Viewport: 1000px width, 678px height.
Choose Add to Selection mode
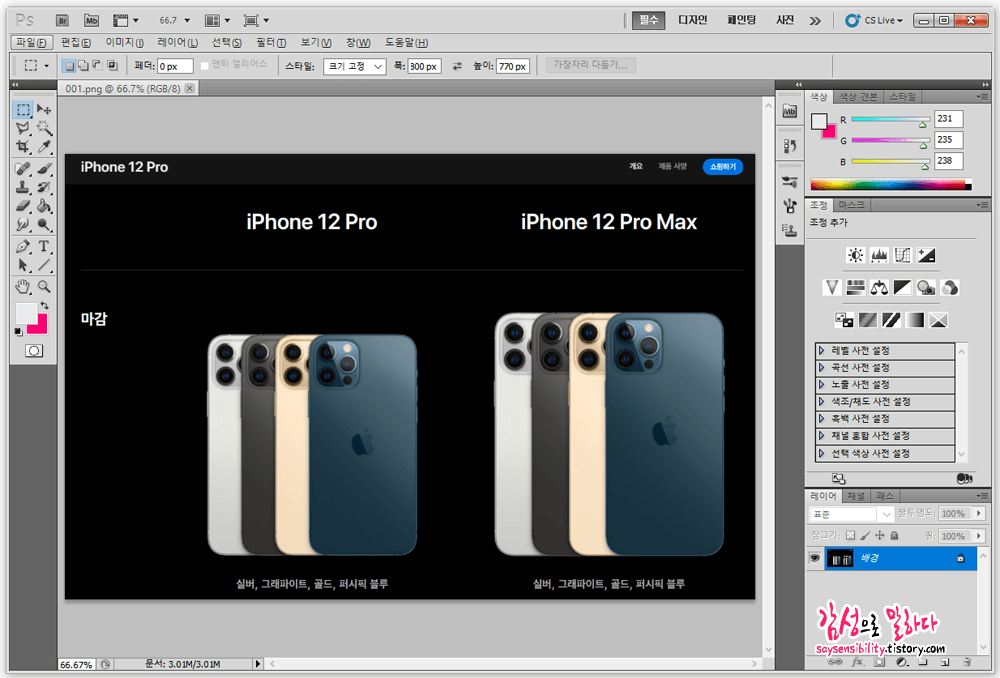(x=83, y=65)
